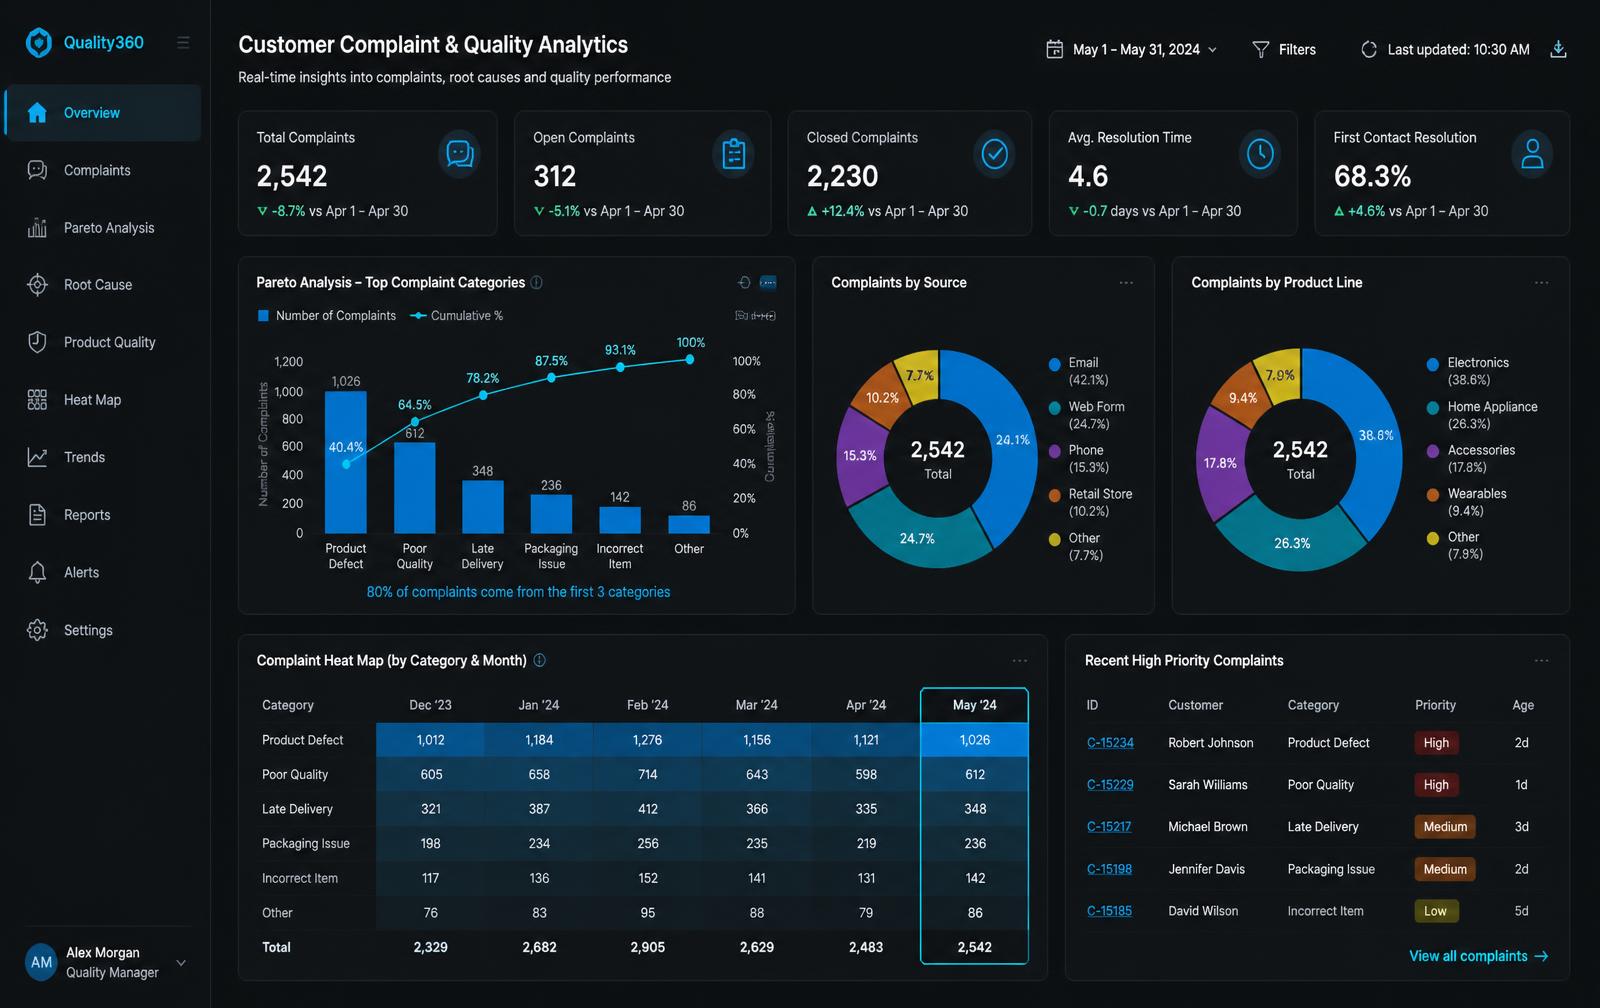Open Complaint Heat Map more options menu
1600x1008 pixels.
(1020, 661)
